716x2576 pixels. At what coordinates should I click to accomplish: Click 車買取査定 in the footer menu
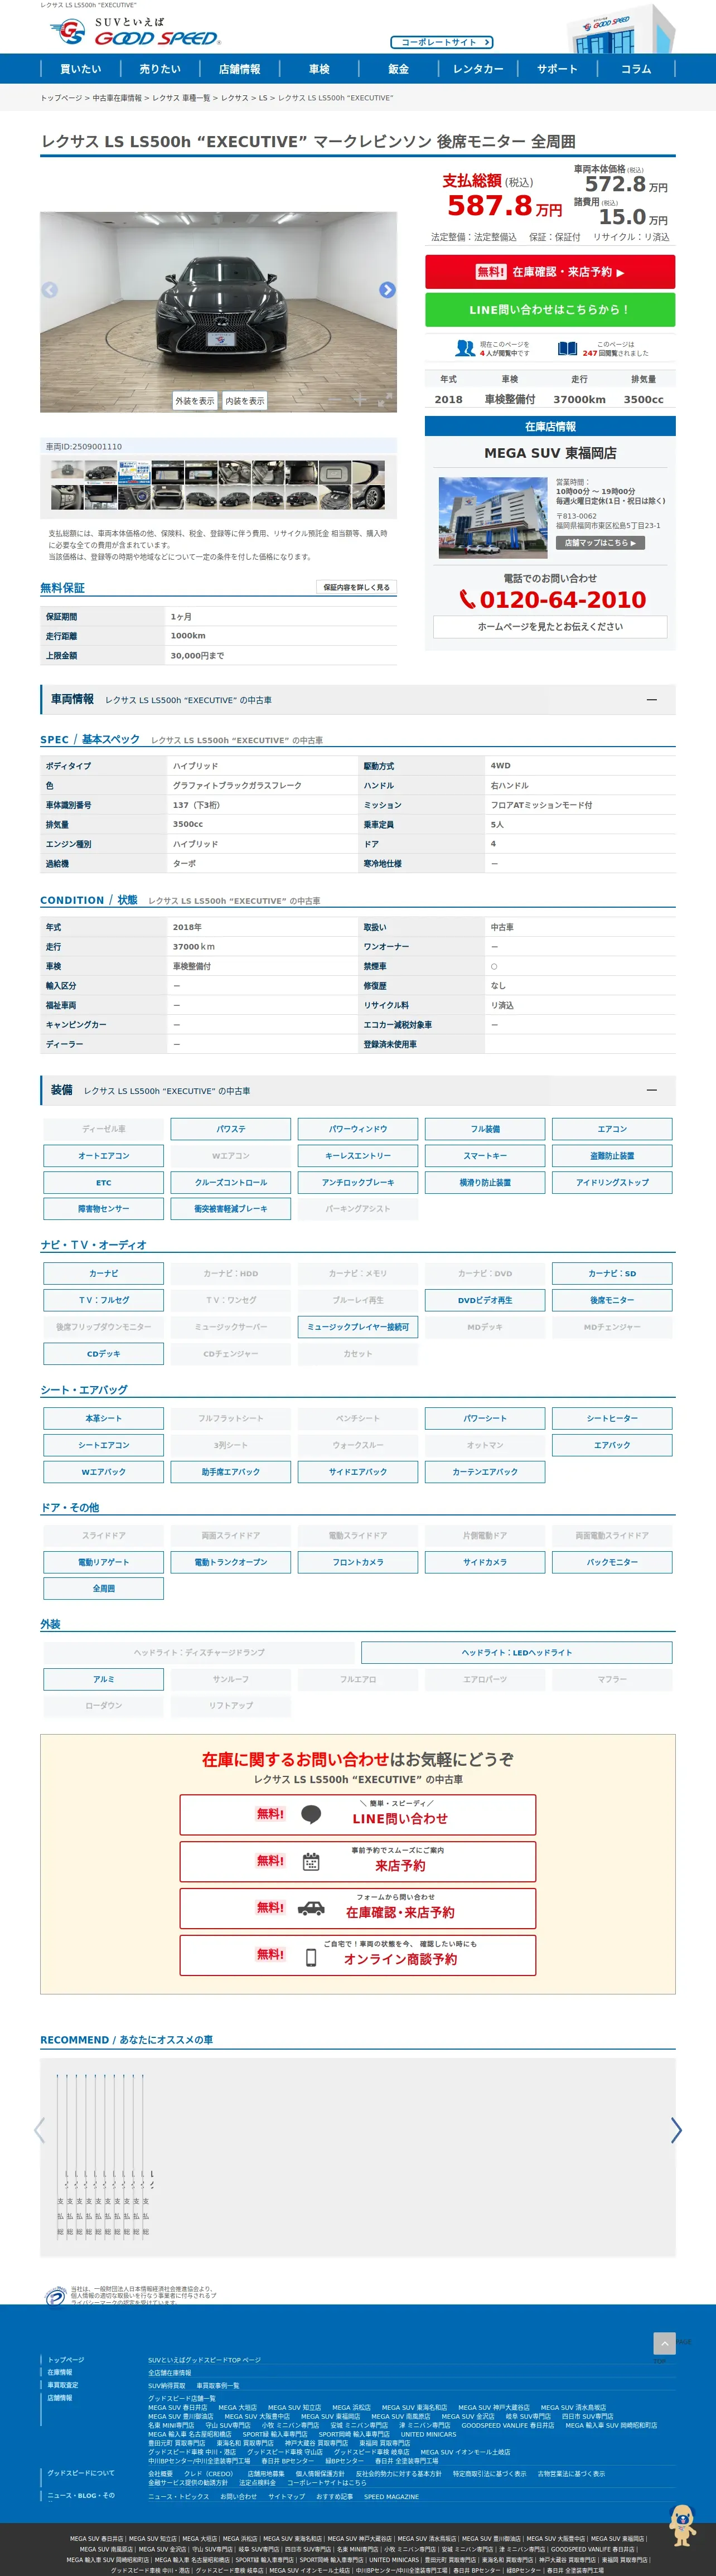click(x=63, y=2385)
